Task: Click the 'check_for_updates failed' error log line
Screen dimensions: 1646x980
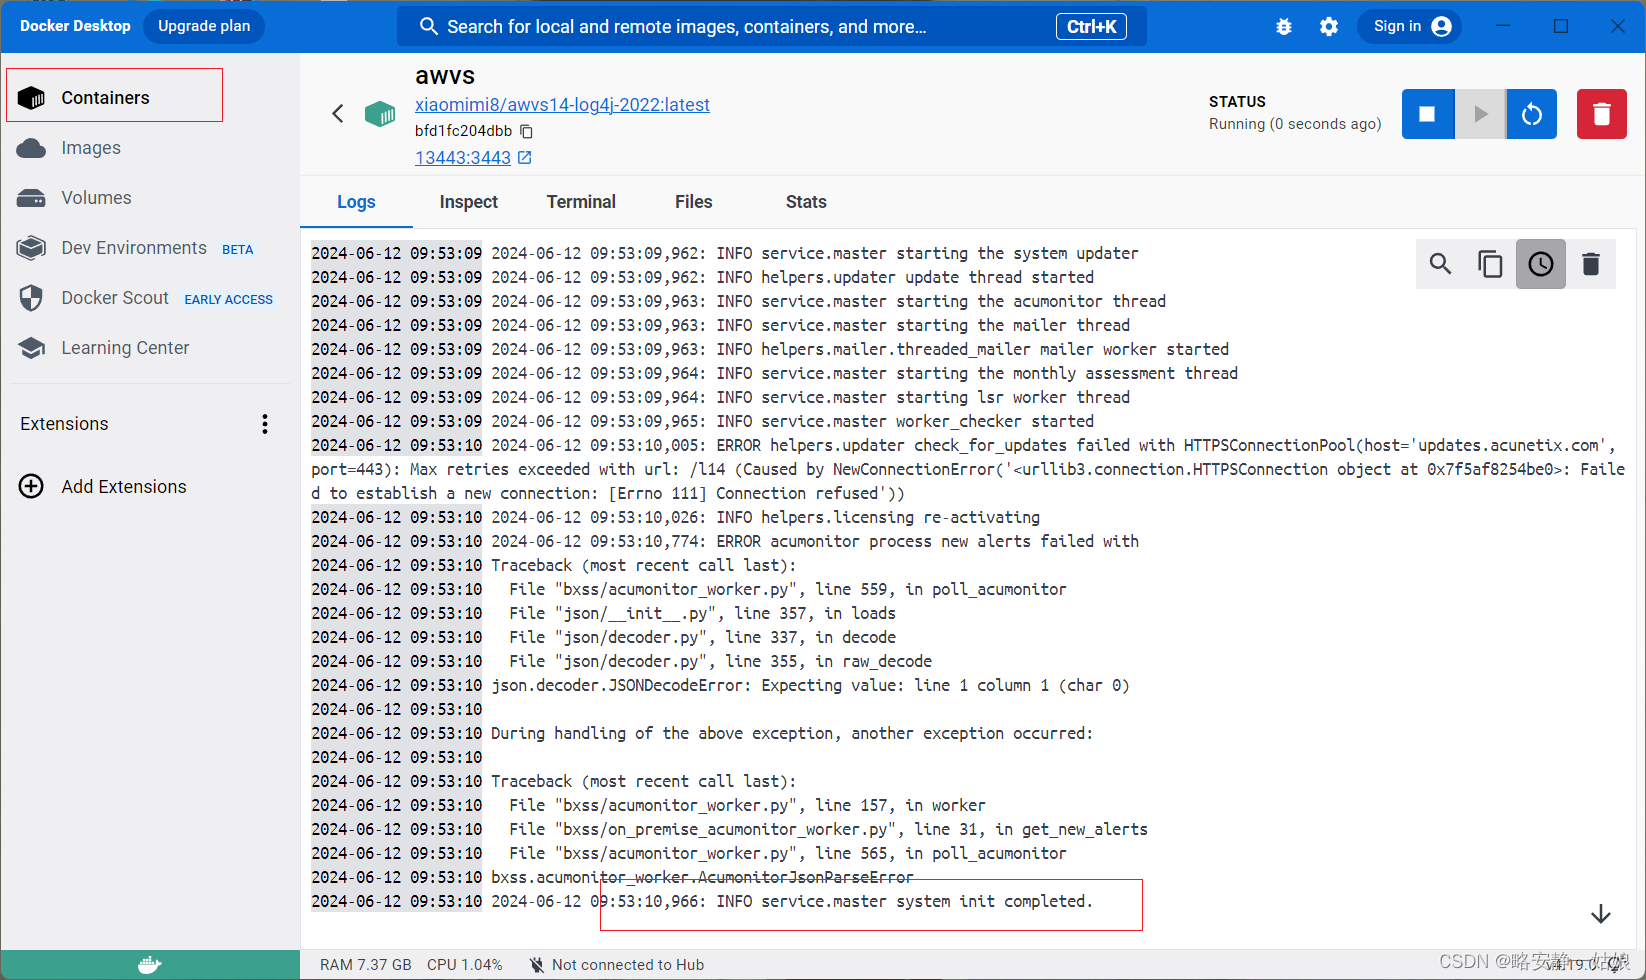Action: pos(968,469)
